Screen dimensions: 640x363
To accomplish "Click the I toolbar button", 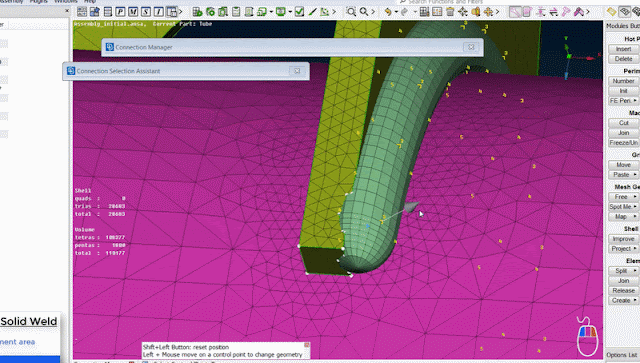I will pos(158,12).
